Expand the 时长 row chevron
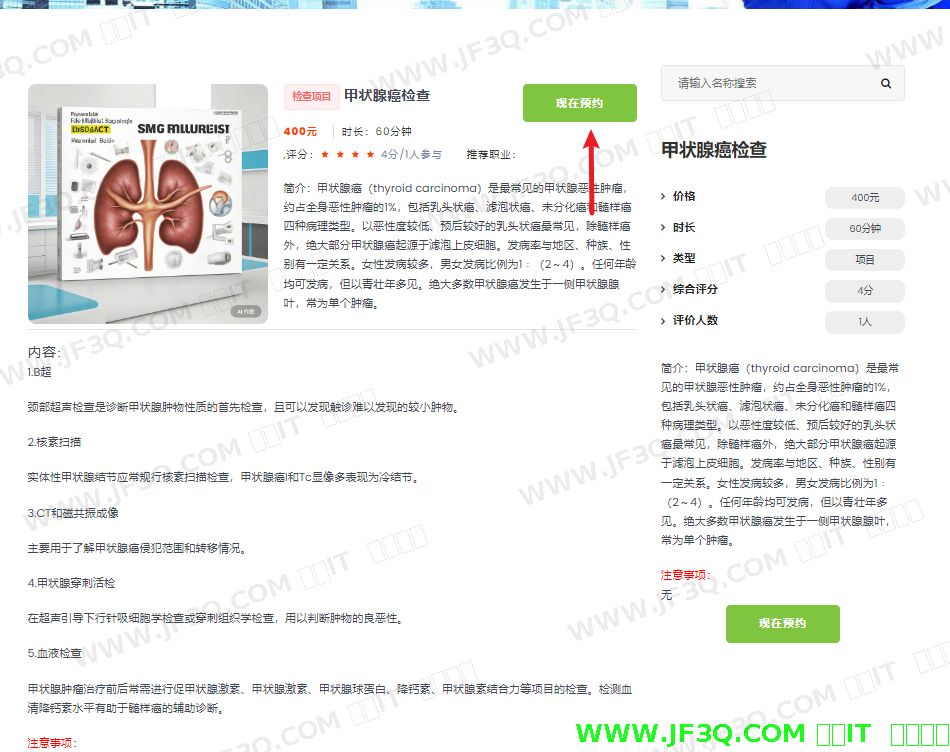950x752 pixels. tap(663, 227)
